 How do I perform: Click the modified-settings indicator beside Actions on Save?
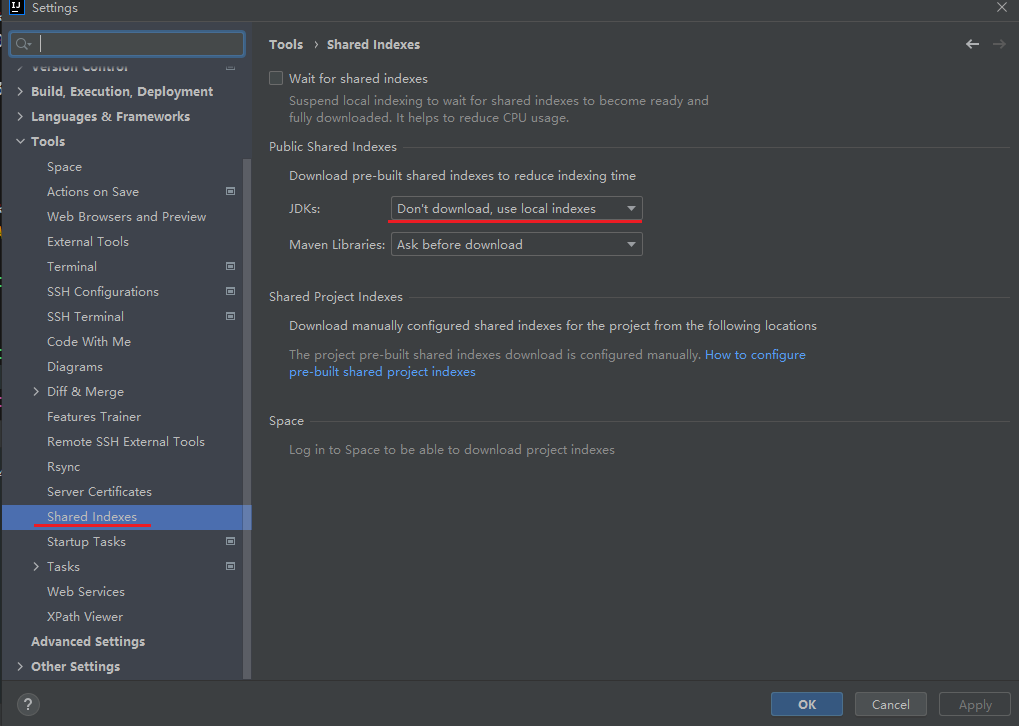click(x=230, y=191)
